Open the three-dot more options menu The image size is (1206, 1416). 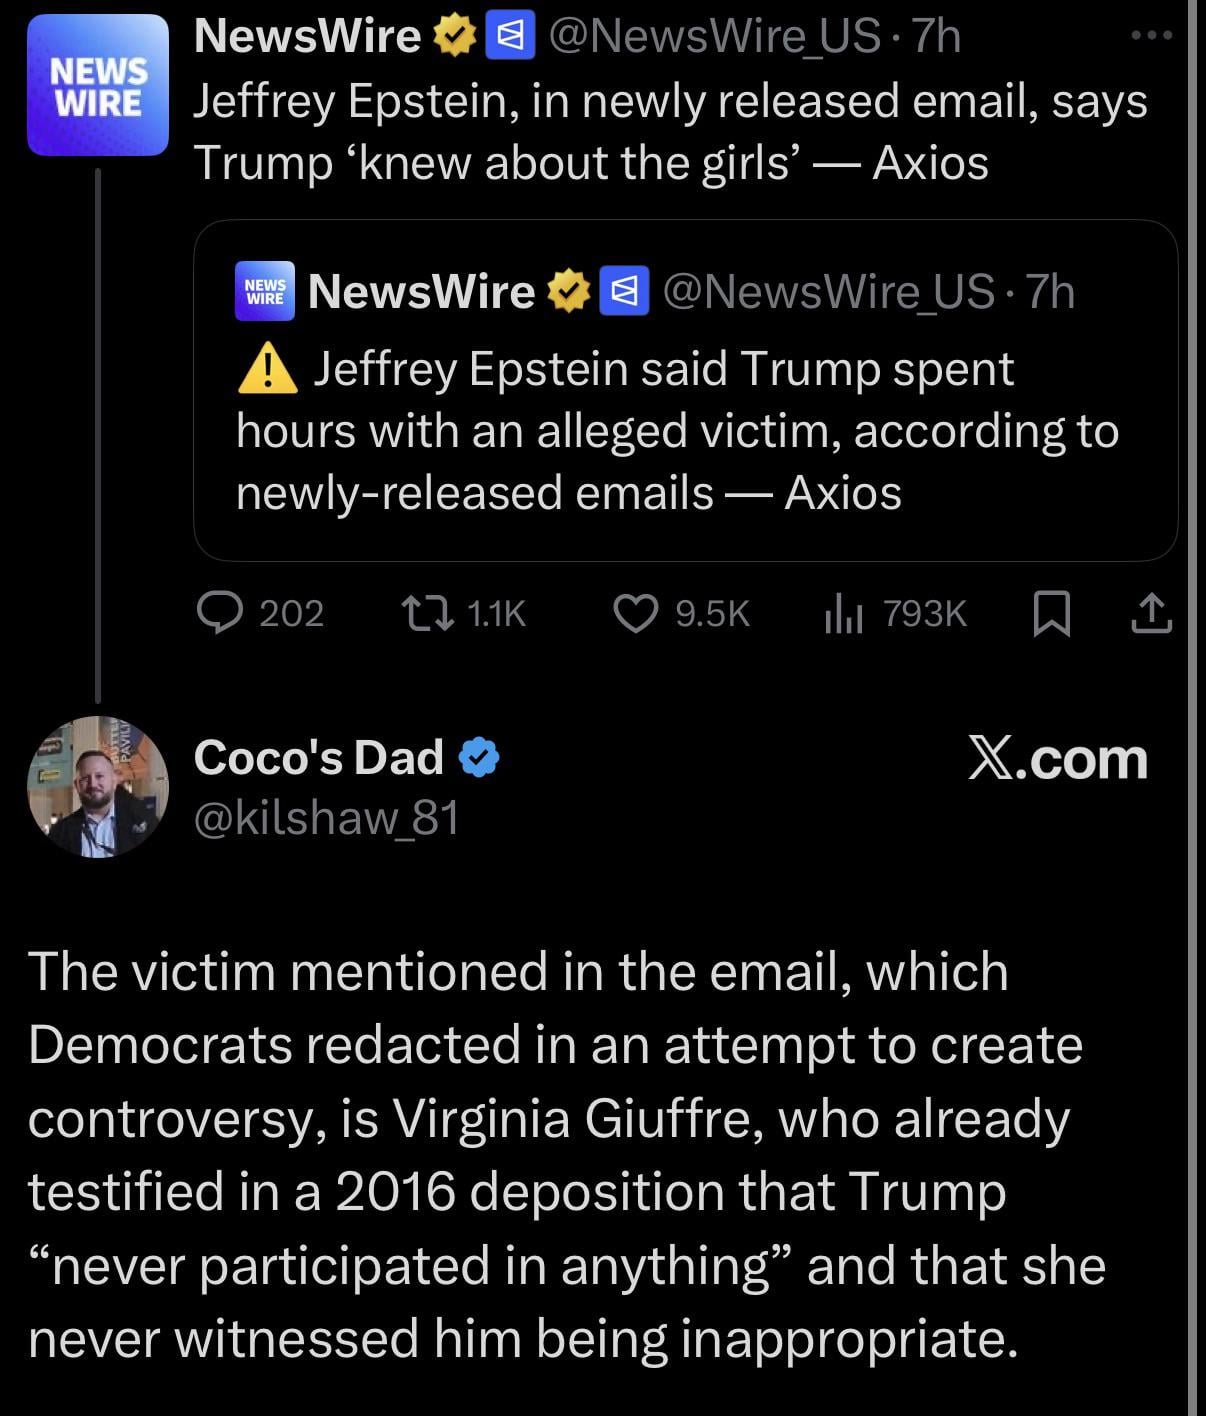click(1151, 36)
